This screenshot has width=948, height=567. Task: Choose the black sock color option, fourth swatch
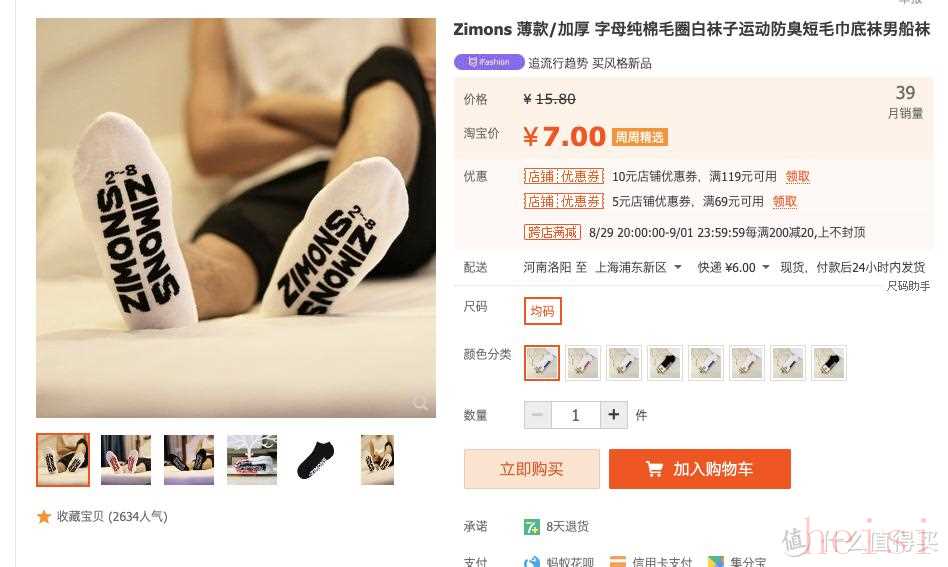(665, 363)
